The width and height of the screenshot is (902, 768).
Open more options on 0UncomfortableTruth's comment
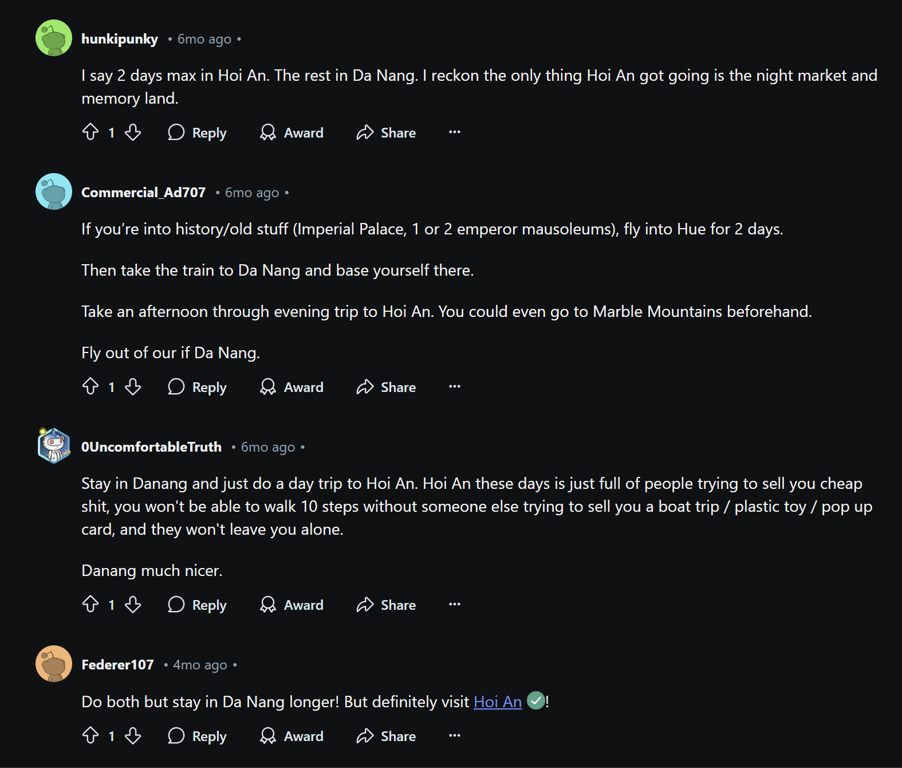[455, 605]
